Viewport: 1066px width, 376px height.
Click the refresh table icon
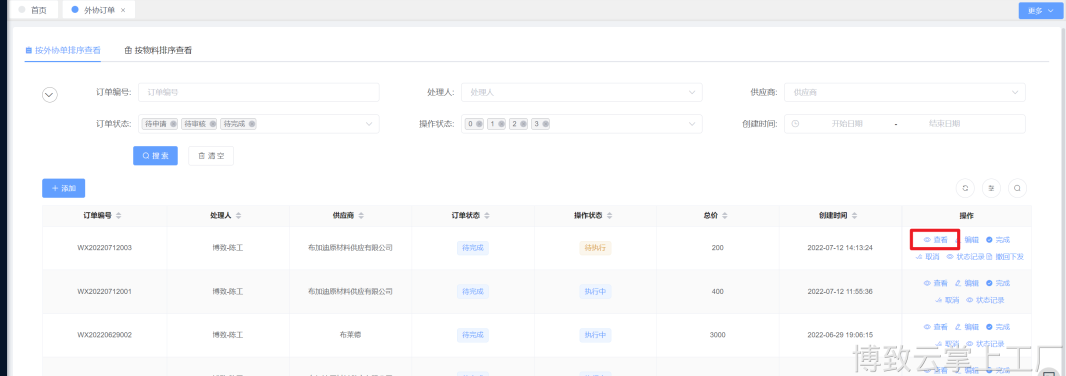pos(965,188)
